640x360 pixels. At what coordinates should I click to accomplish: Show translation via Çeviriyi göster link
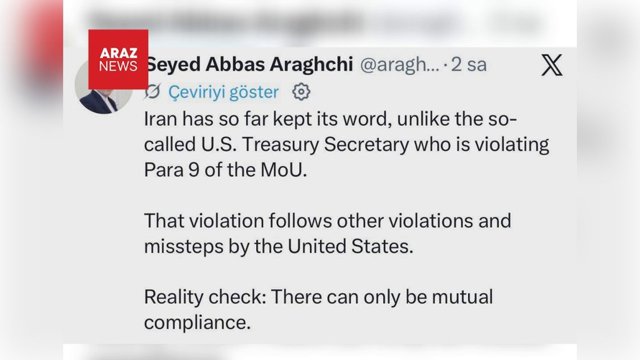click(x=224, y=92)
